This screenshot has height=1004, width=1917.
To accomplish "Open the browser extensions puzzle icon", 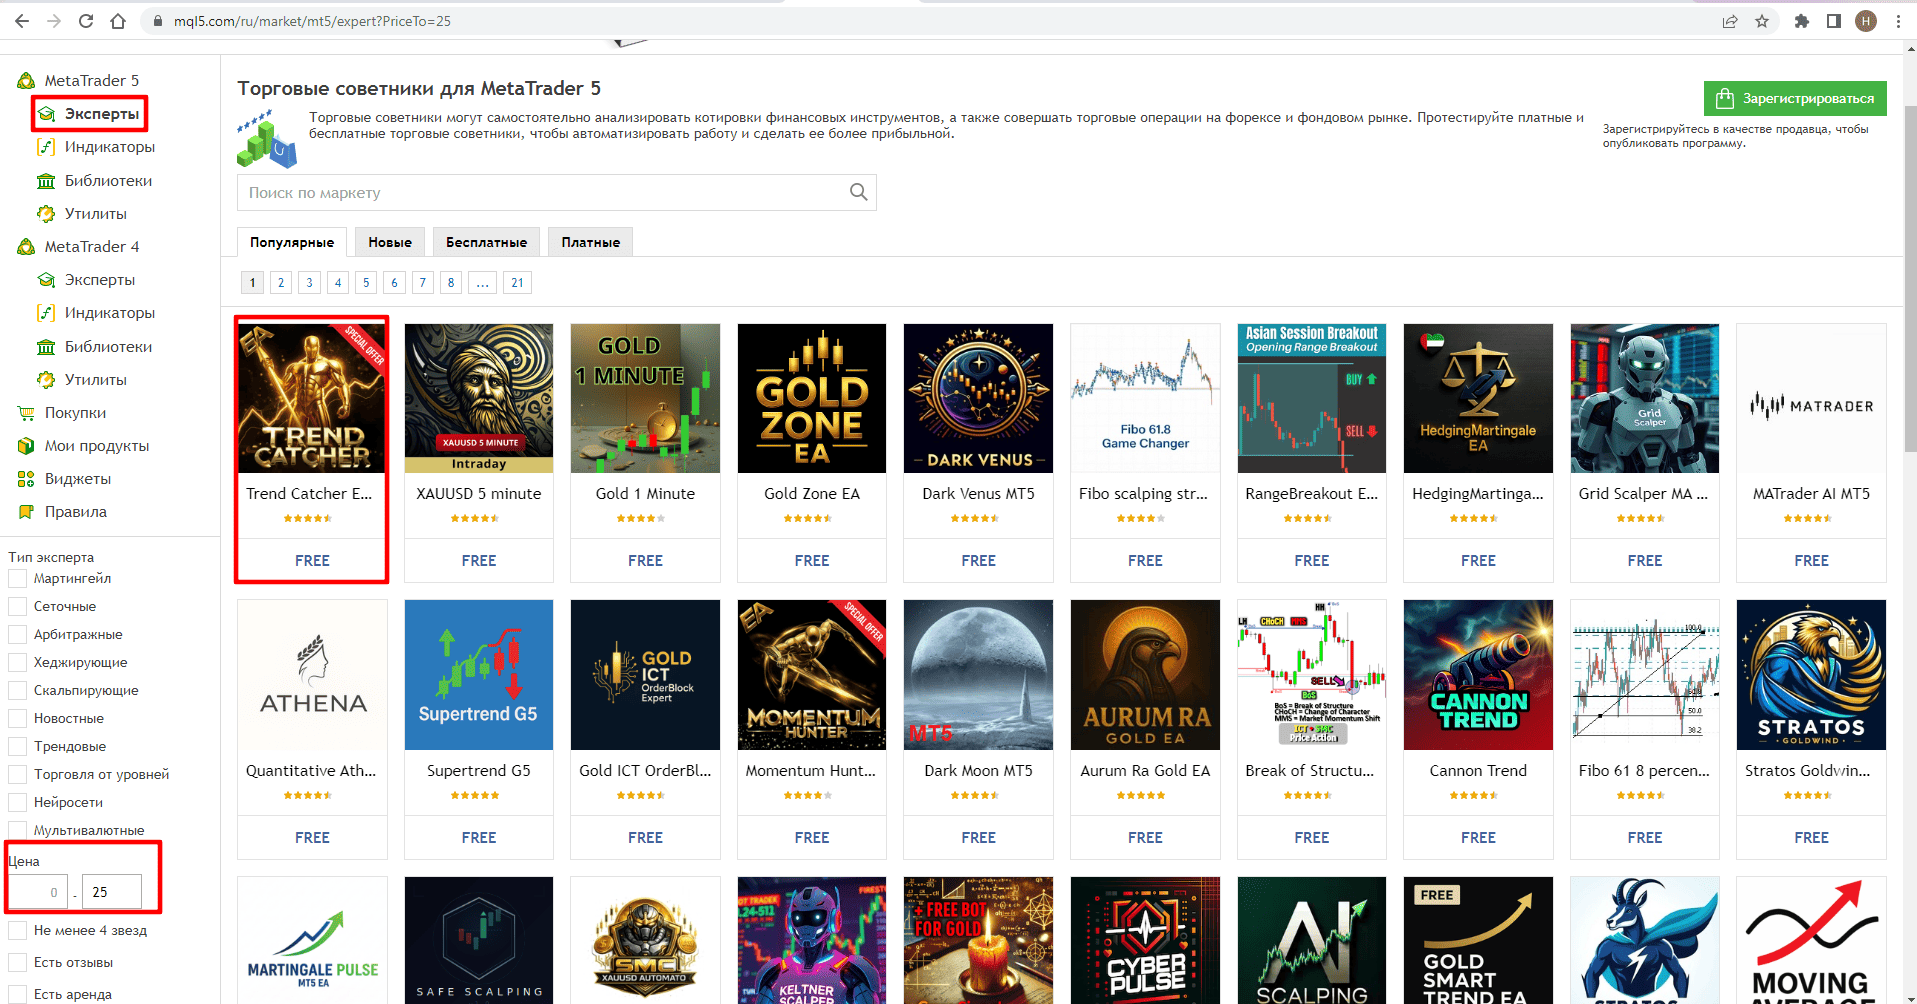I will (1802, 21).
